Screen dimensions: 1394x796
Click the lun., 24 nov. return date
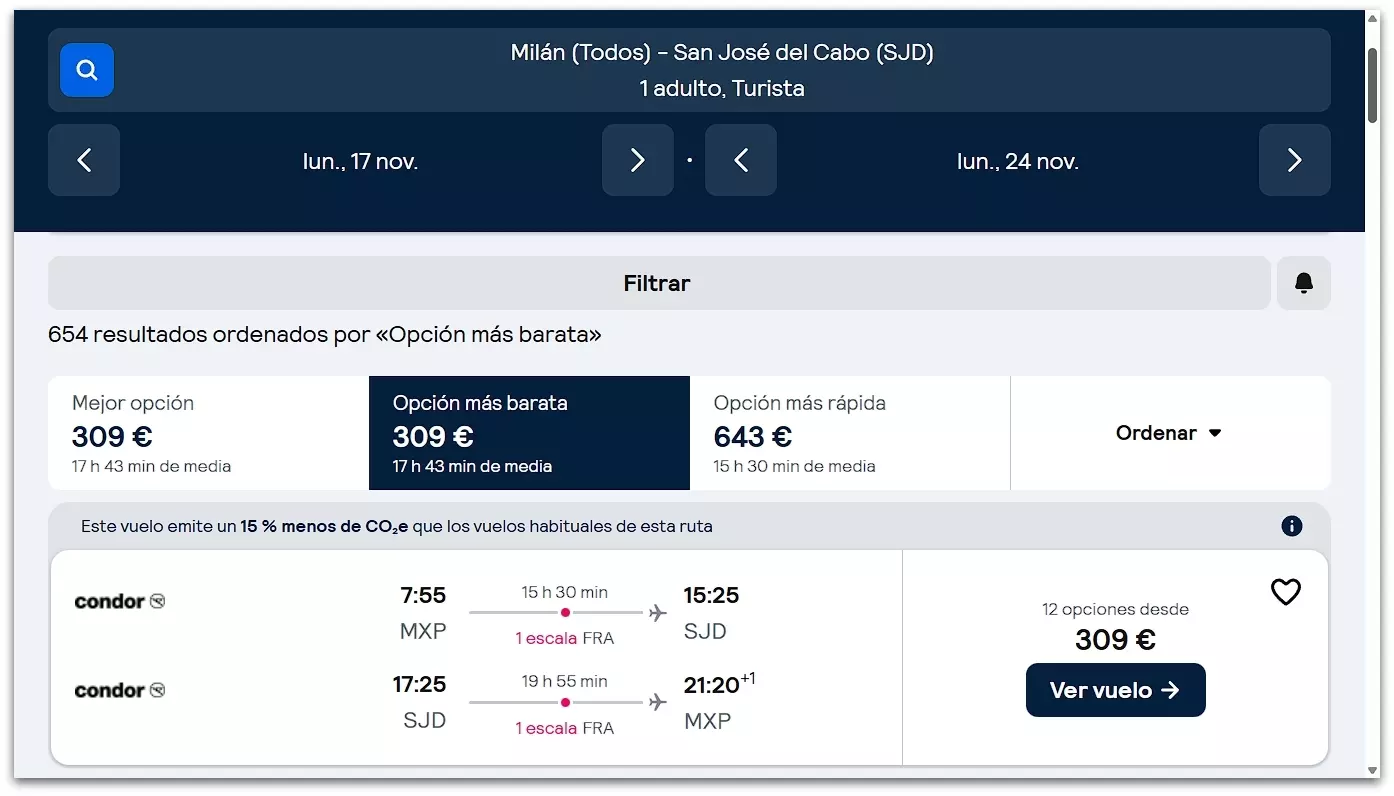[x=1017, y=161]
